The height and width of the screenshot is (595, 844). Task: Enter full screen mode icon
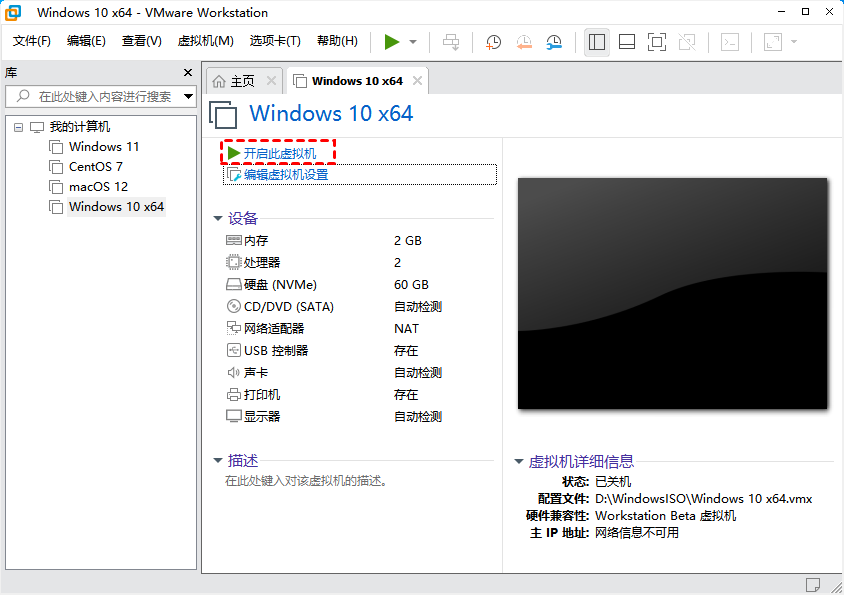pyautogui.click(x=657, y=42)
